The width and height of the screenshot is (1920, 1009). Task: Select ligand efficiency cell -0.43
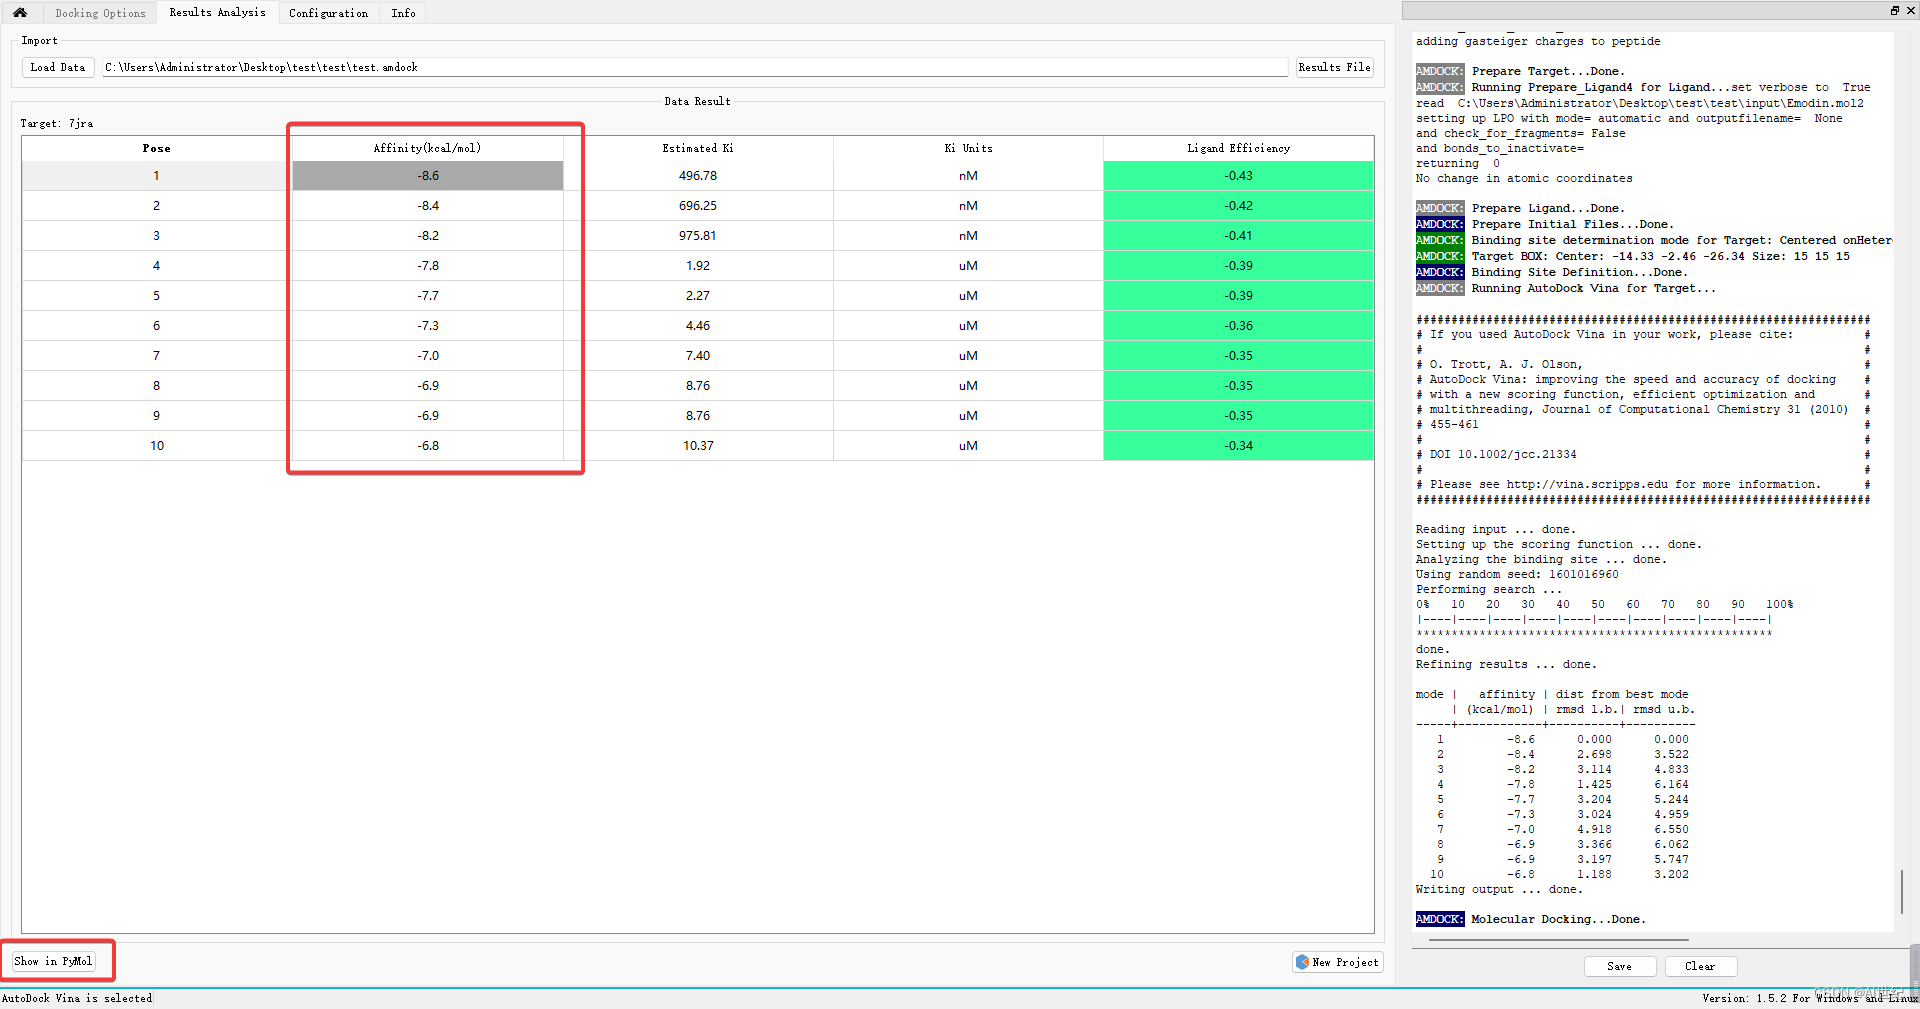[1238, 176]
